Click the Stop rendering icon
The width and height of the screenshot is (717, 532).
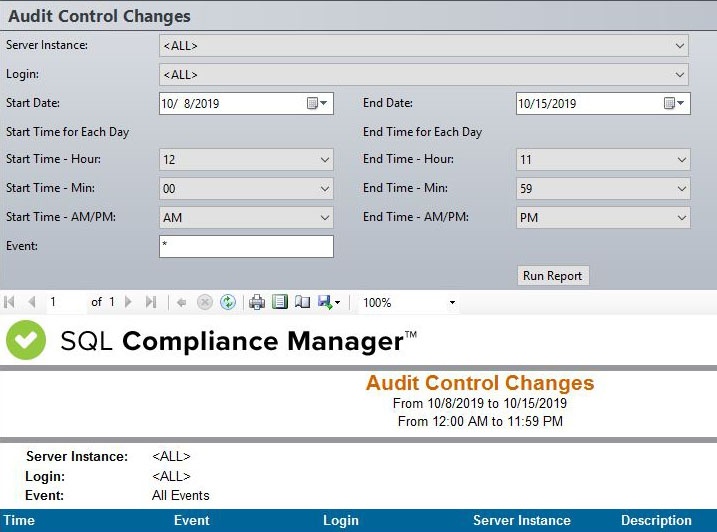[205, 302]
